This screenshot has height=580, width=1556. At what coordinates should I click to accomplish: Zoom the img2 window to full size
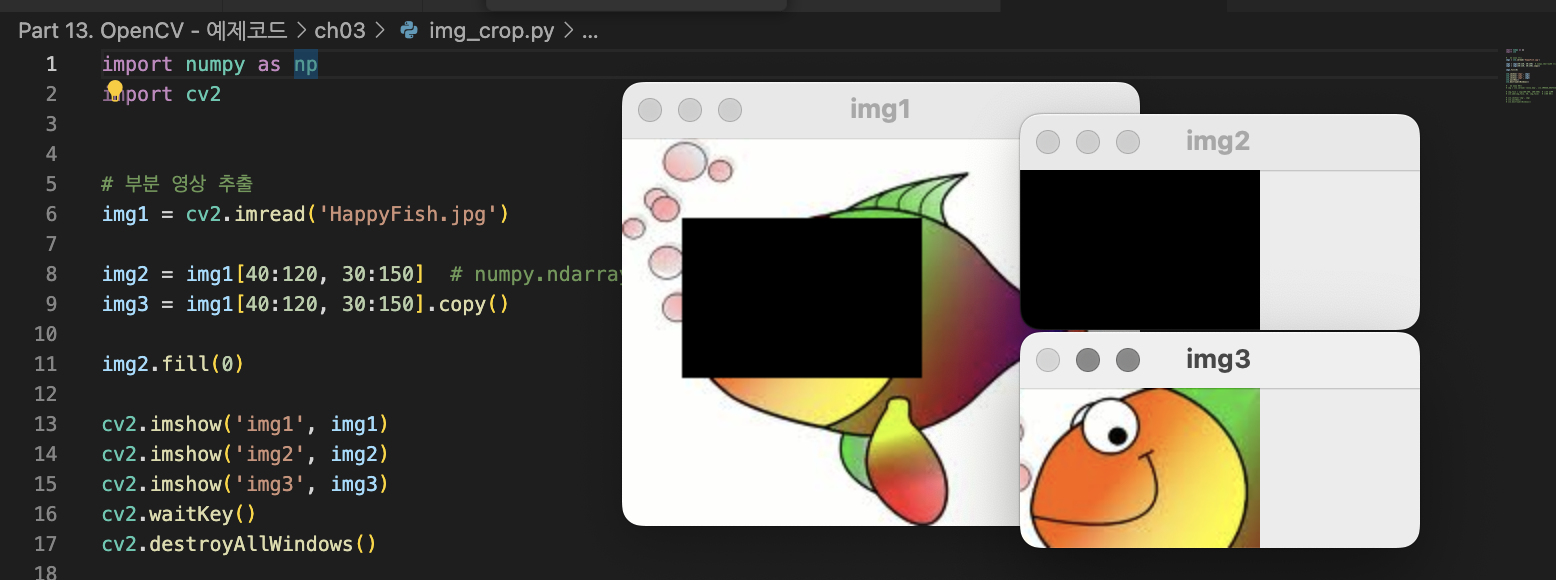coord(1128,142)
